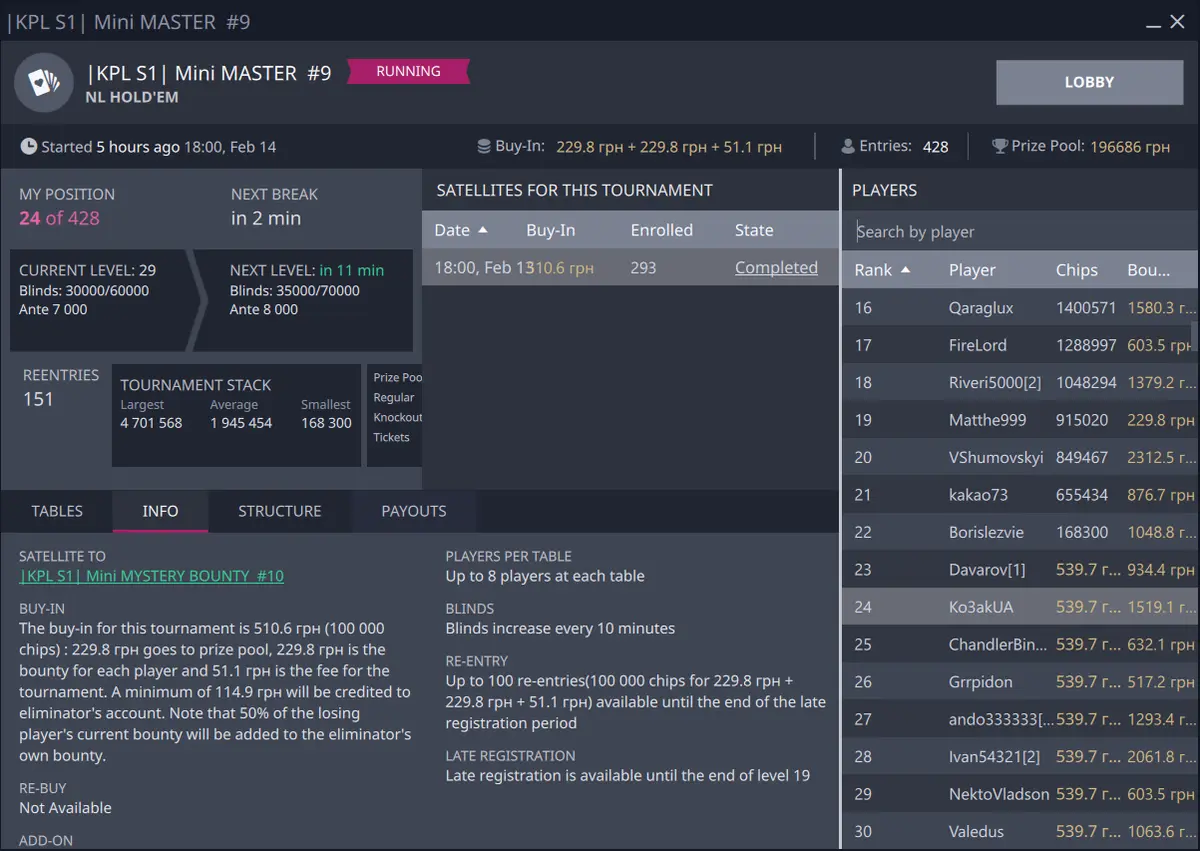
Task: Open the STRUCTURE tab
Action: point(279,511)
